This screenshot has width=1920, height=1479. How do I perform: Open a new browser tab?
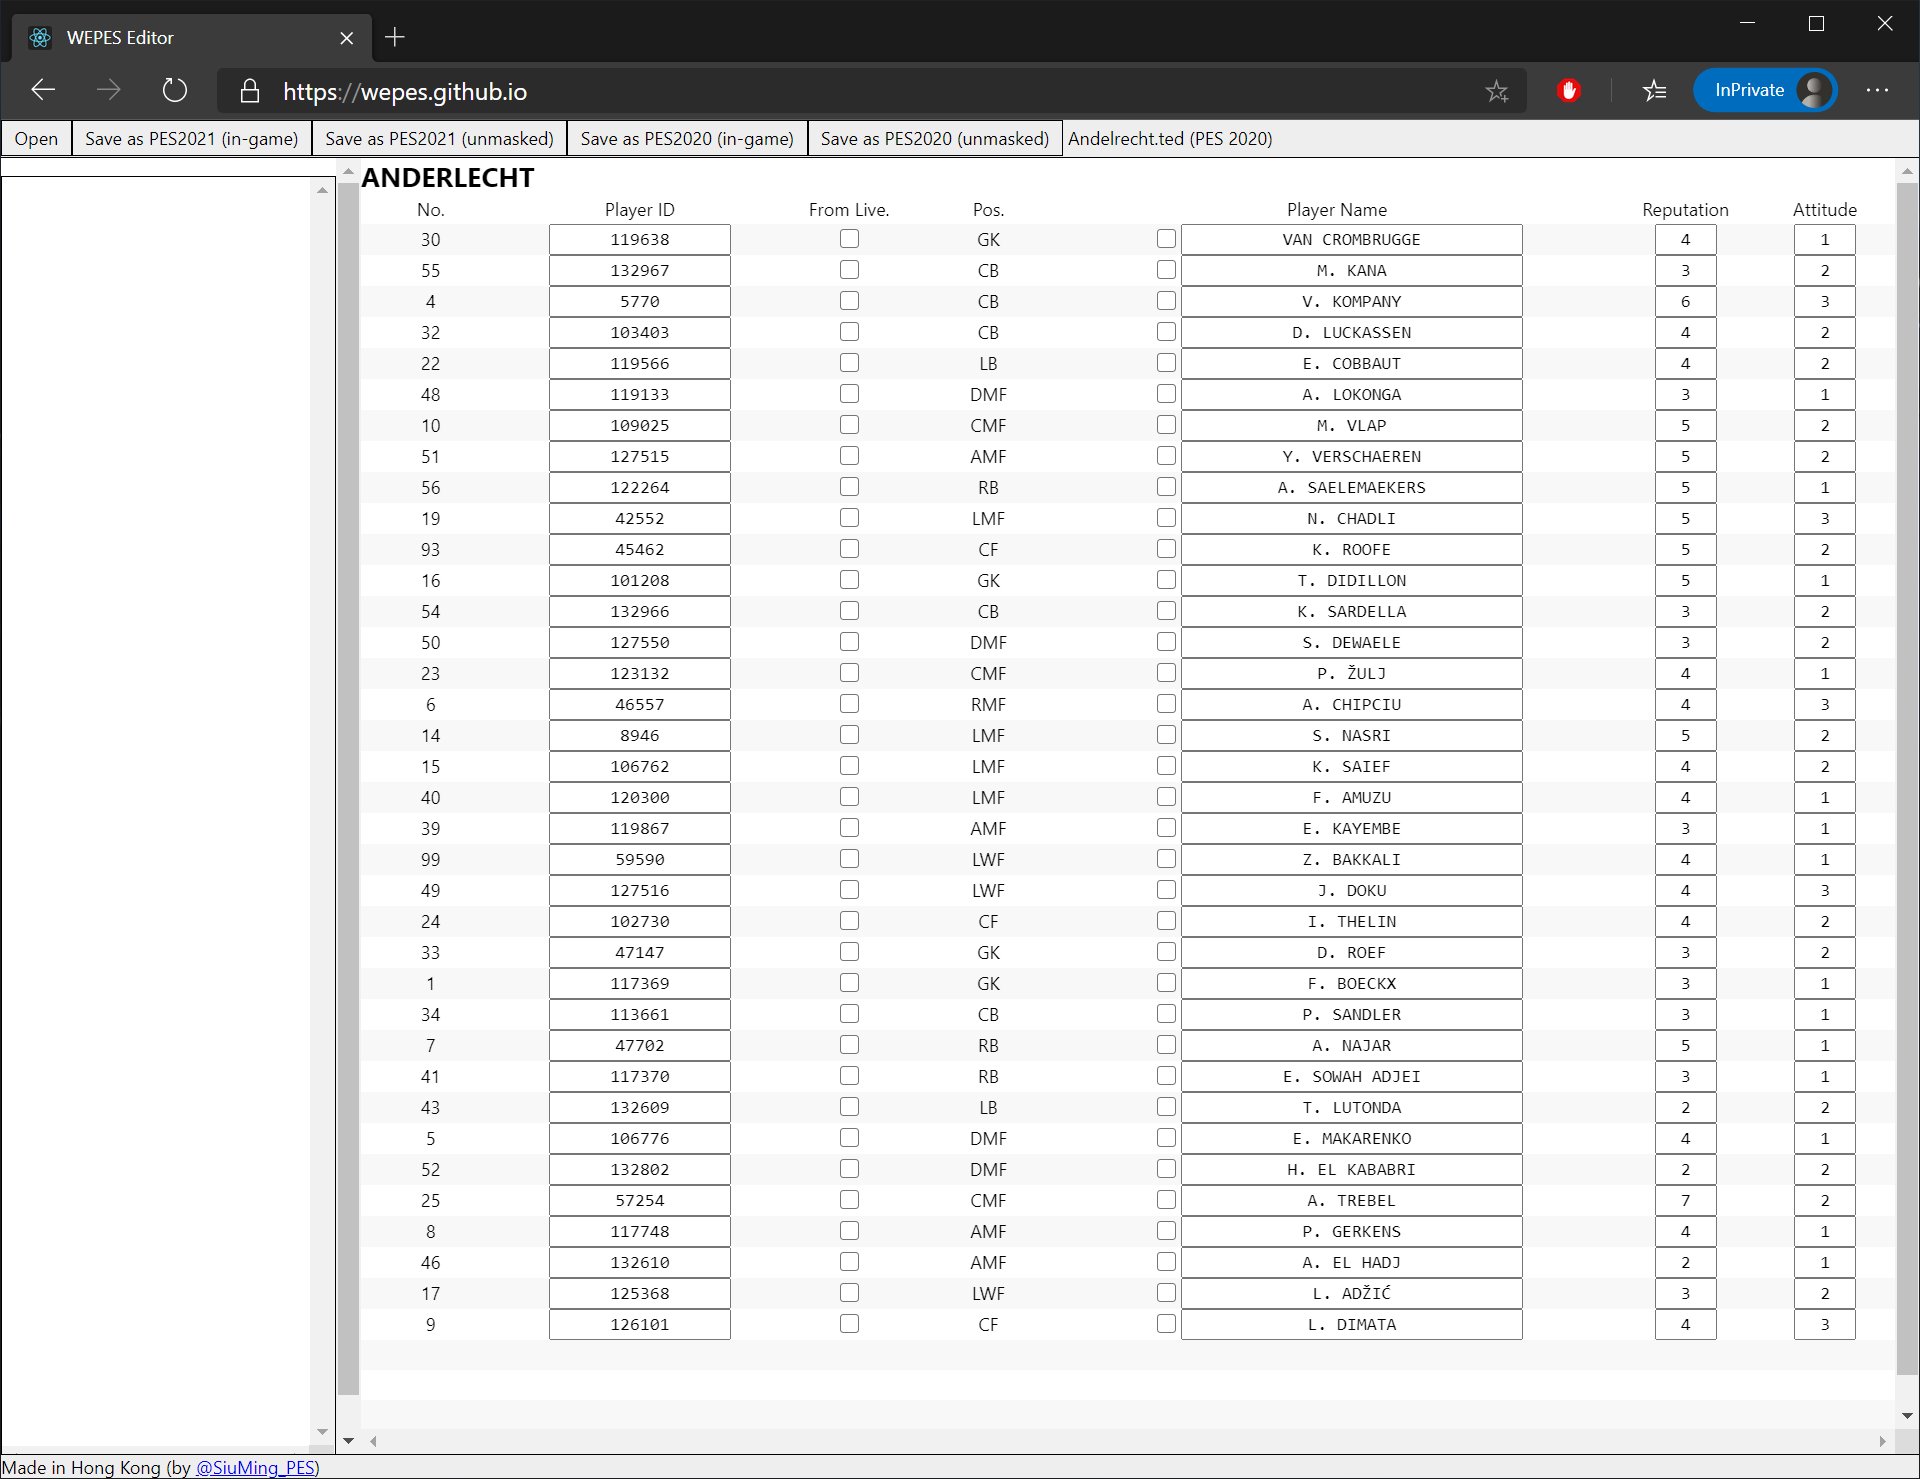pyautogui.click(x=395, y=37)
